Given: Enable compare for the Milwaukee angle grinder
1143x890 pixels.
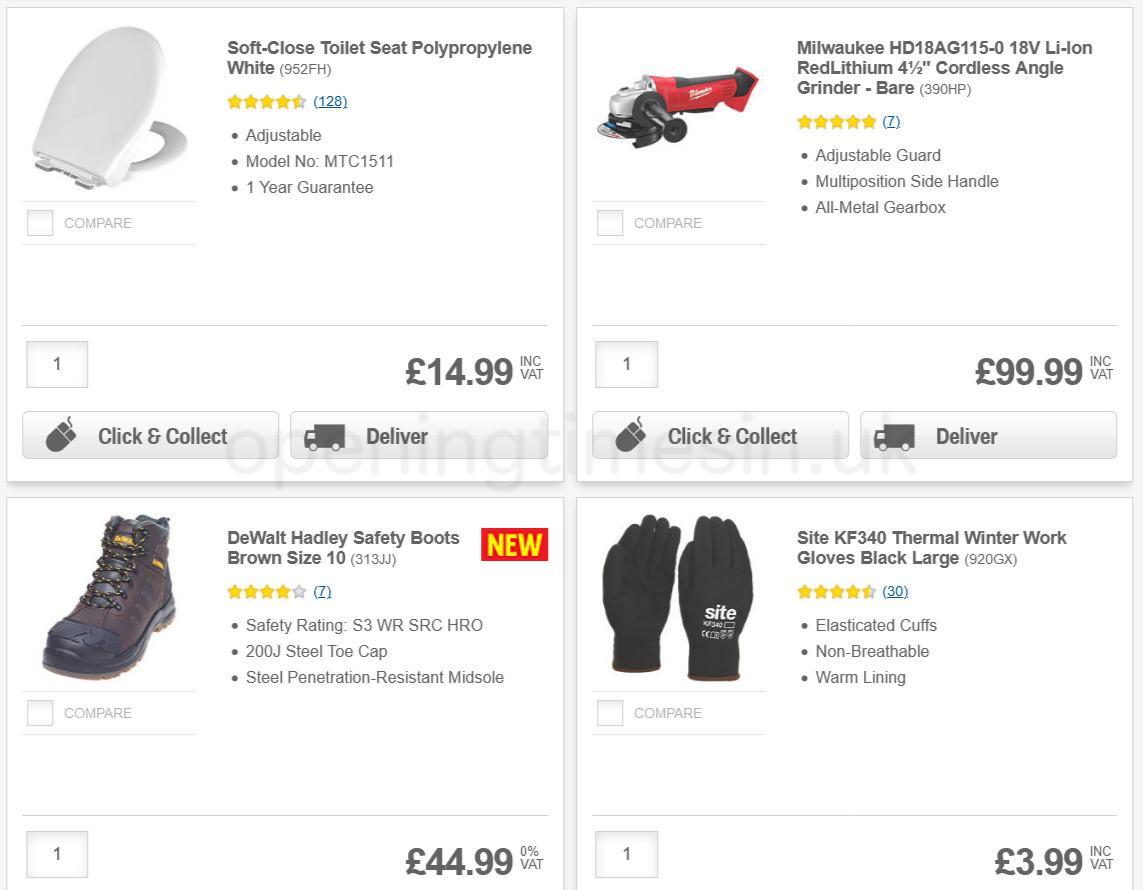Looking at the screenshot, I should pyautogui.click(x=610, y=223).
